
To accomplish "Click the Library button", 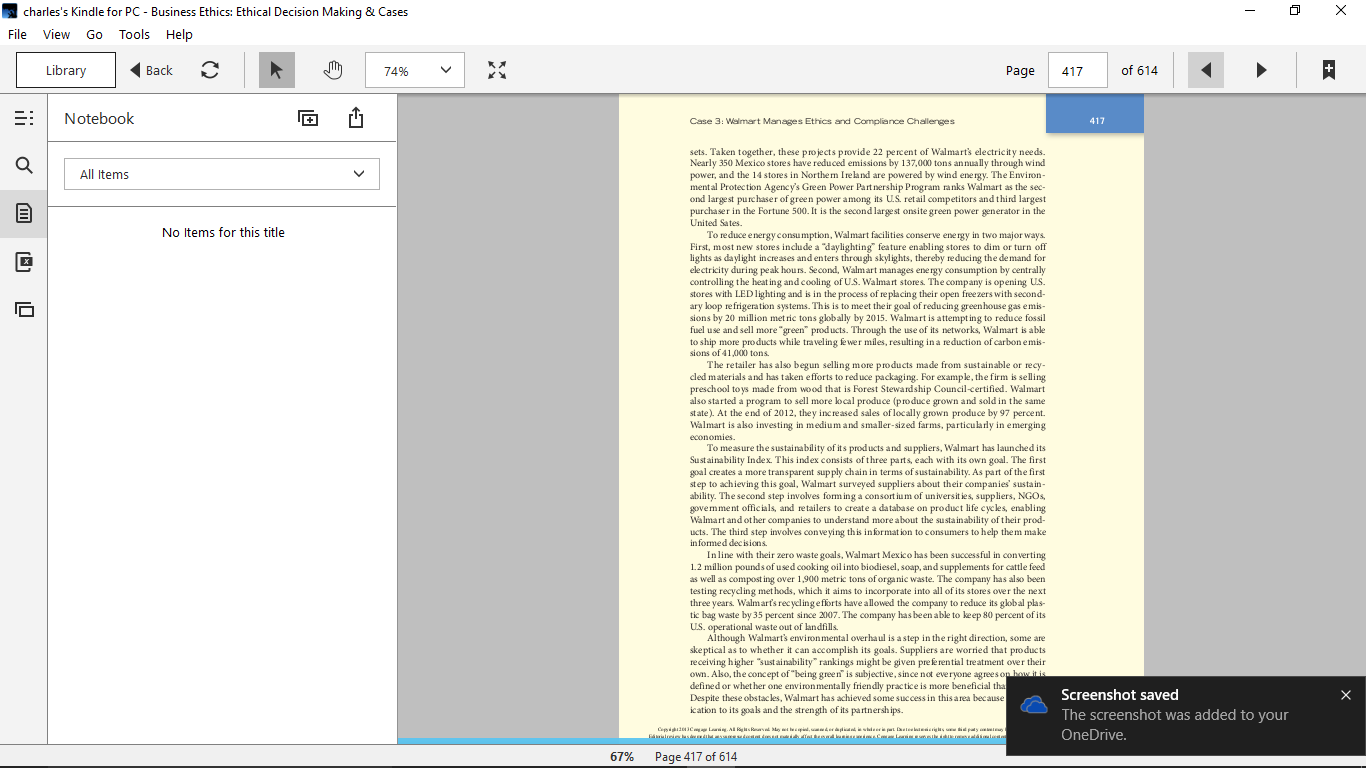I will click(x=66, y=70).
